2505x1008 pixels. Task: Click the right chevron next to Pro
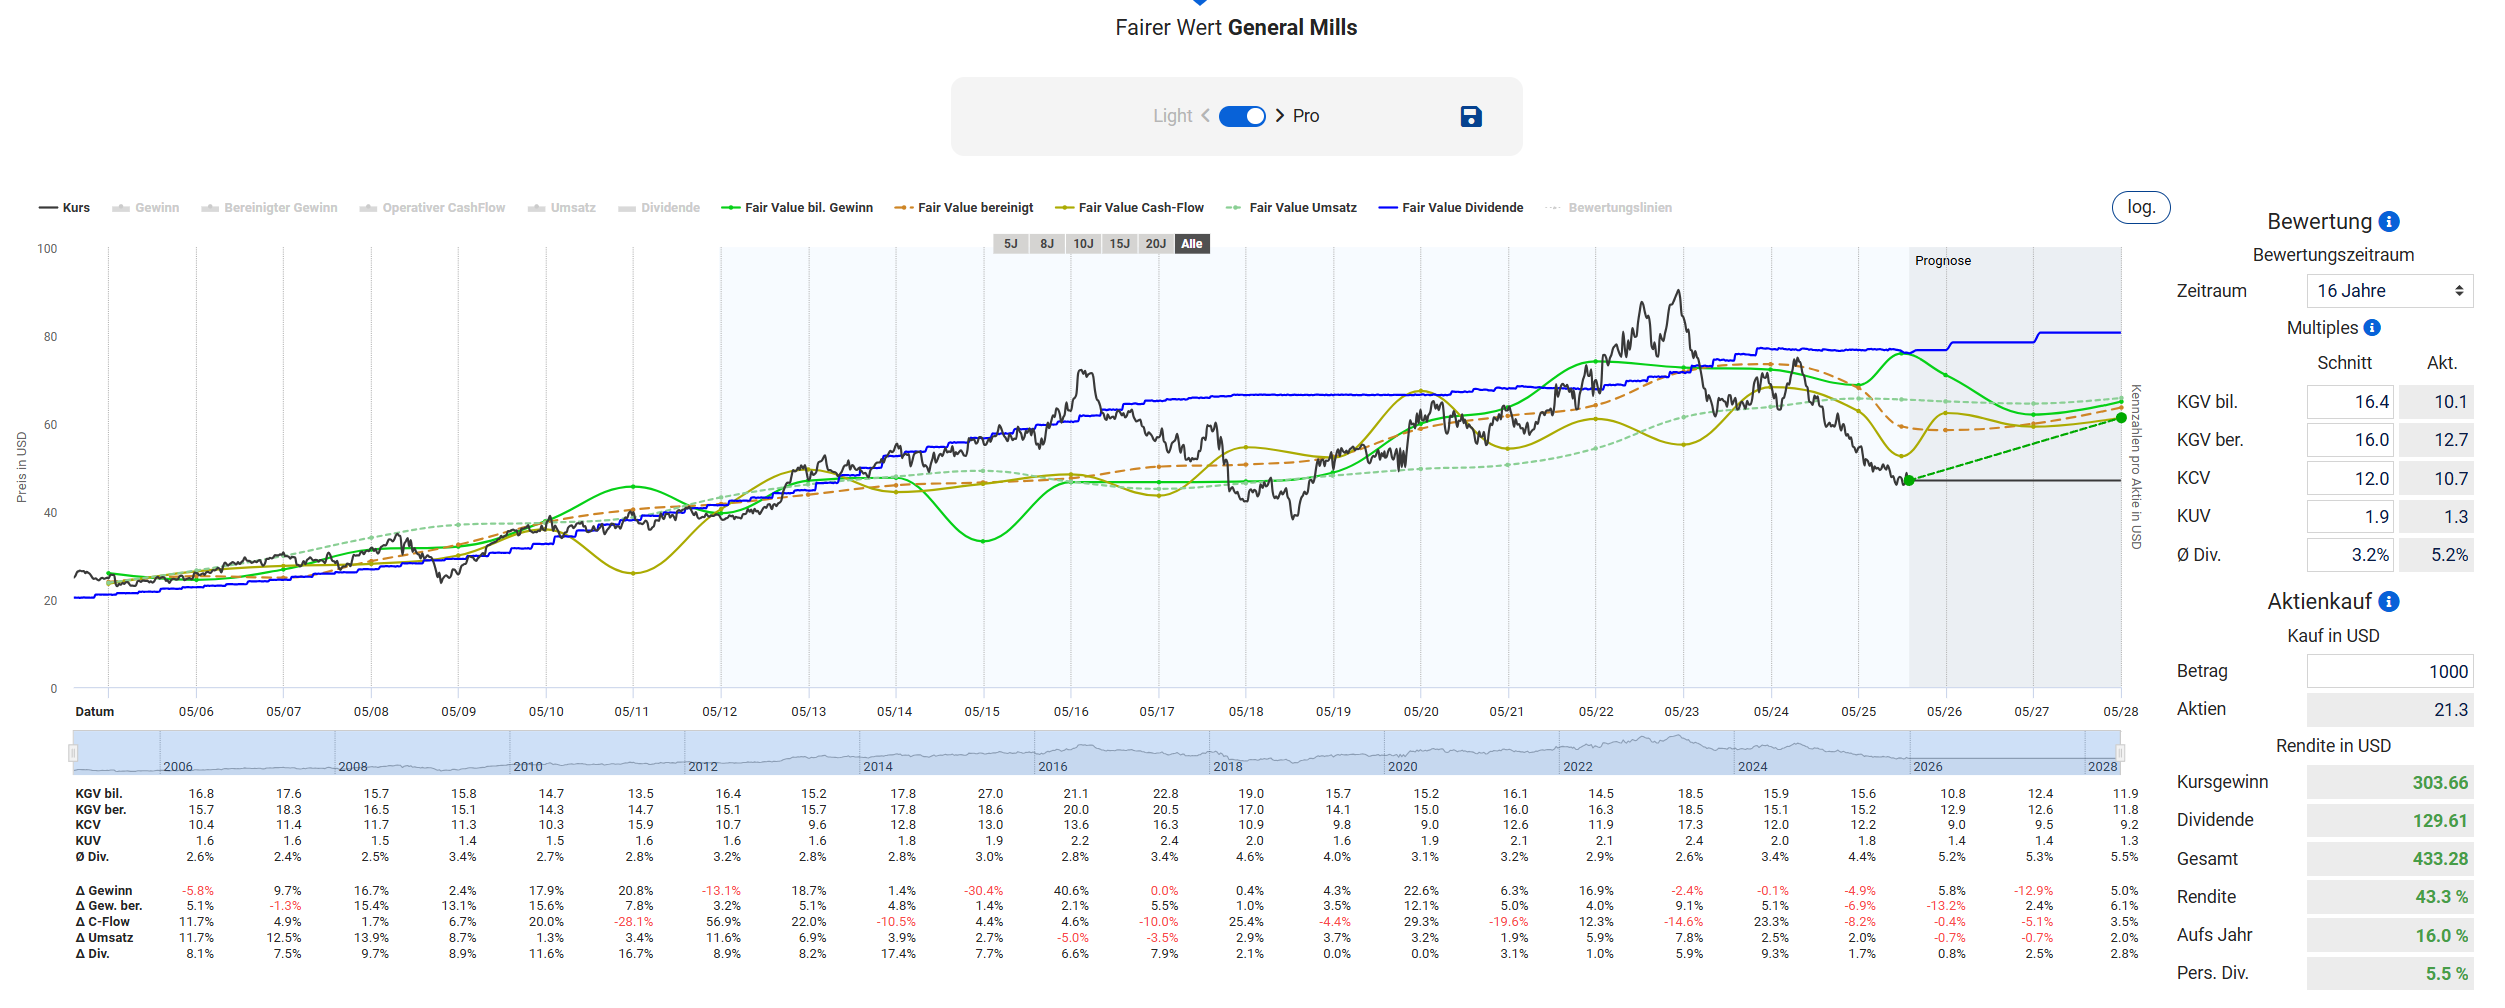click(x=1280, y=116)
